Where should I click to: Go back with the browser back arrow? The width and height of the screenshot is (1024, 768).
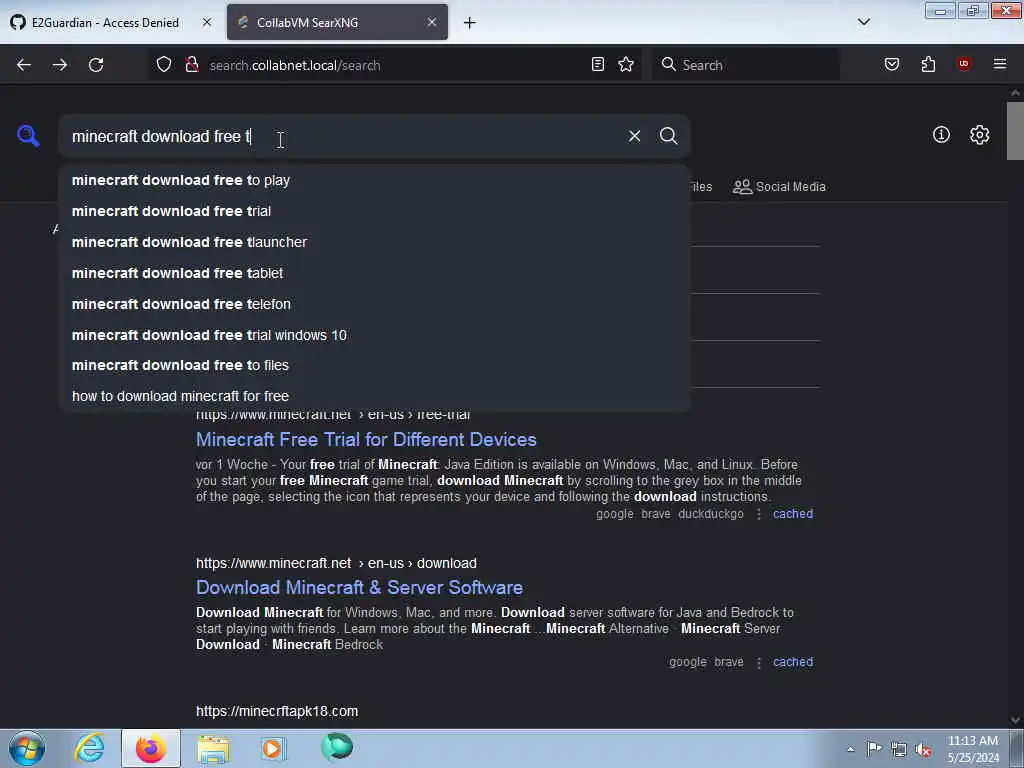pos(24,65)
